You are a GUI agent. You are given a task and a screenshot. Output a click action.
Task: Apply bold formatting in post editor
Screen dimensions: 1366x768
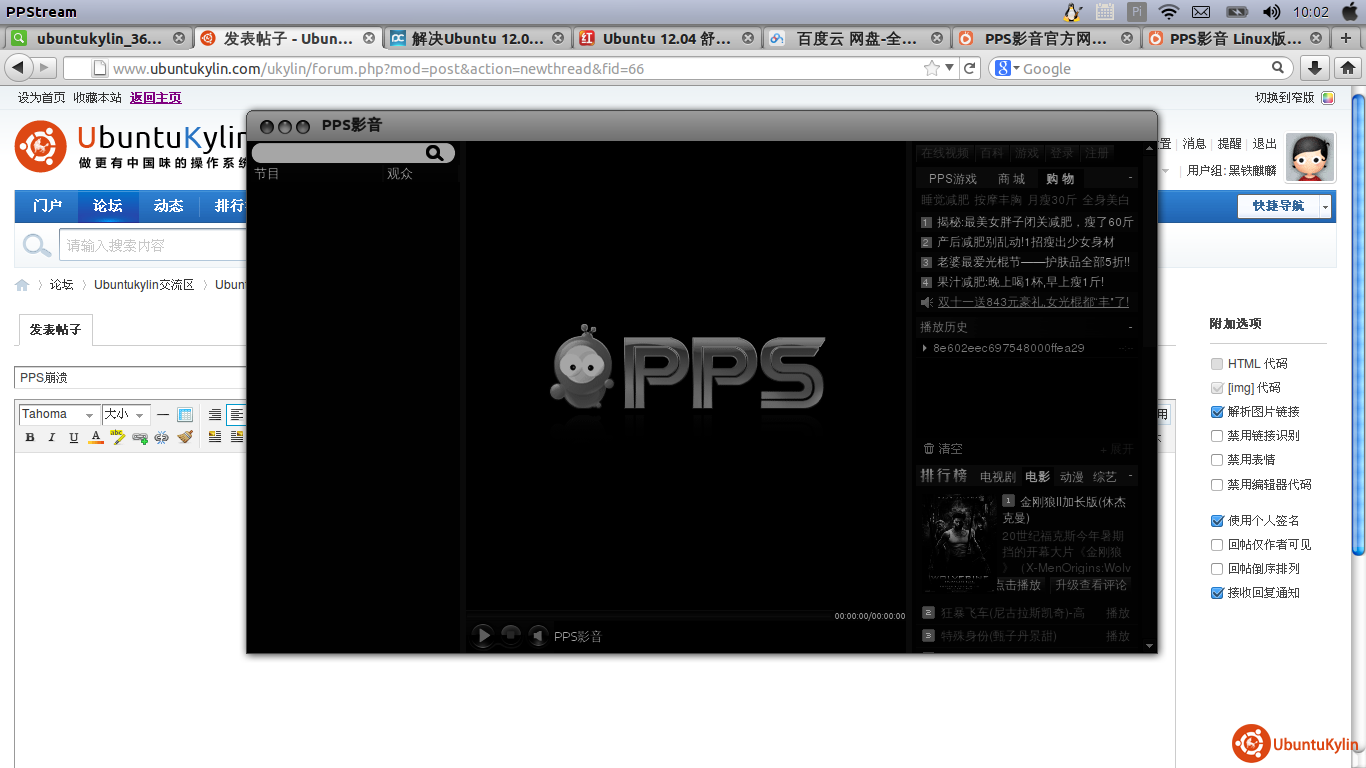tap(30, 437)
